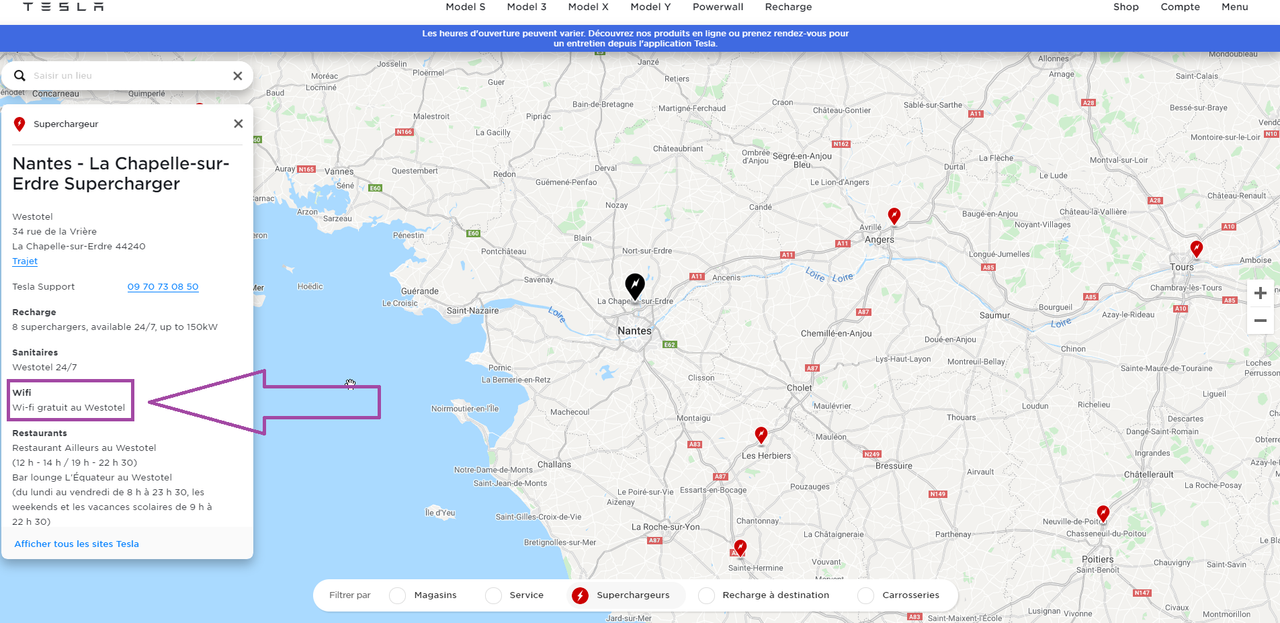
Task: Select the Supercharger marker at Angers
Action: coord(894,216)
